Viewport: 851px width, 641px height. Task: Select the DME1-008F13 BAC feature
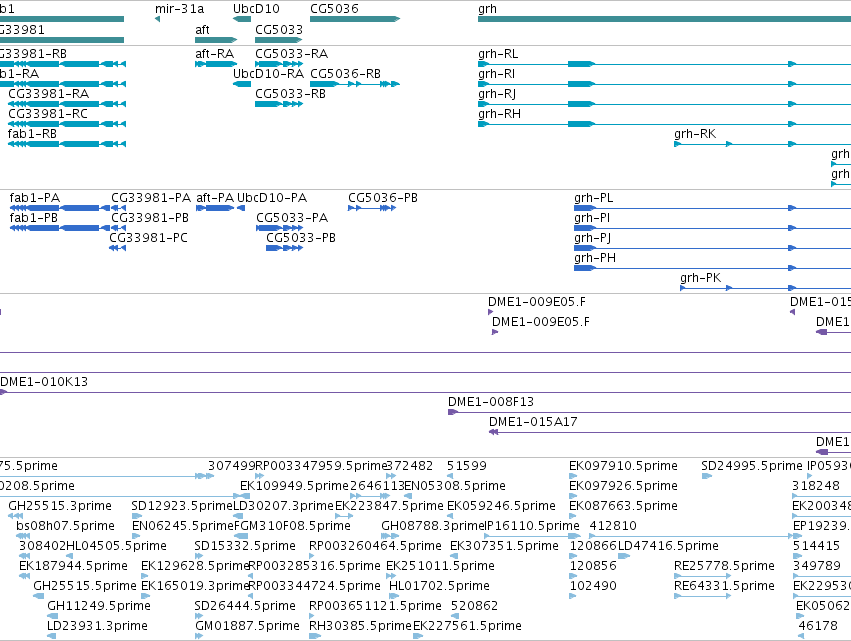(x=649, y=413)
